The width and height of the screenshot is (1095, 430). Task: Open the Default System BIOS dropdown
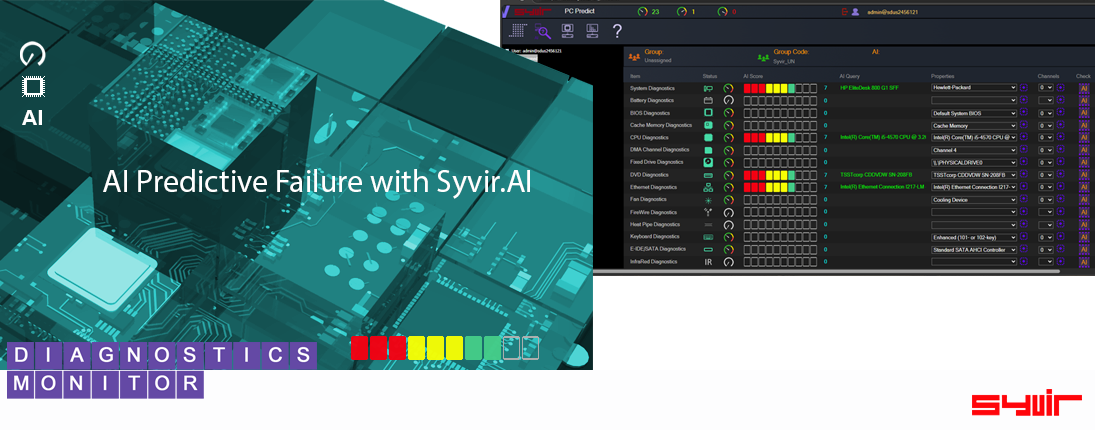[x=973, y=112]
